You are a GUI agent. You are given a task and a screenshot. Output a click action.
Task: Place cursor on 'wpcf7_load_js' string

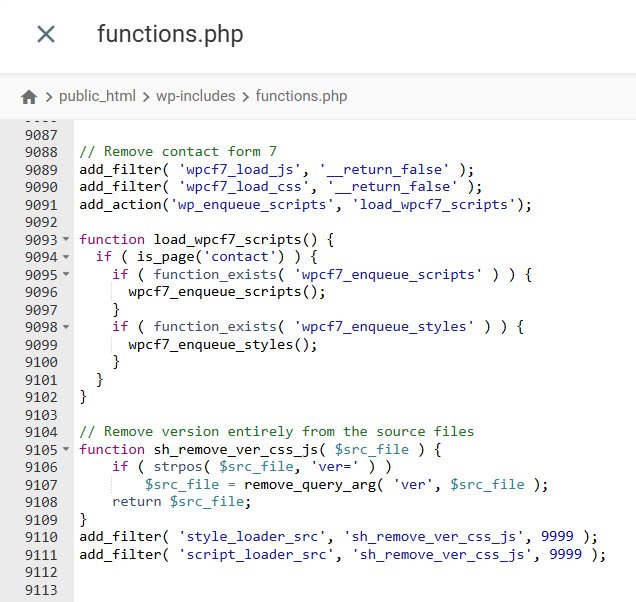[x=240, y=170]
